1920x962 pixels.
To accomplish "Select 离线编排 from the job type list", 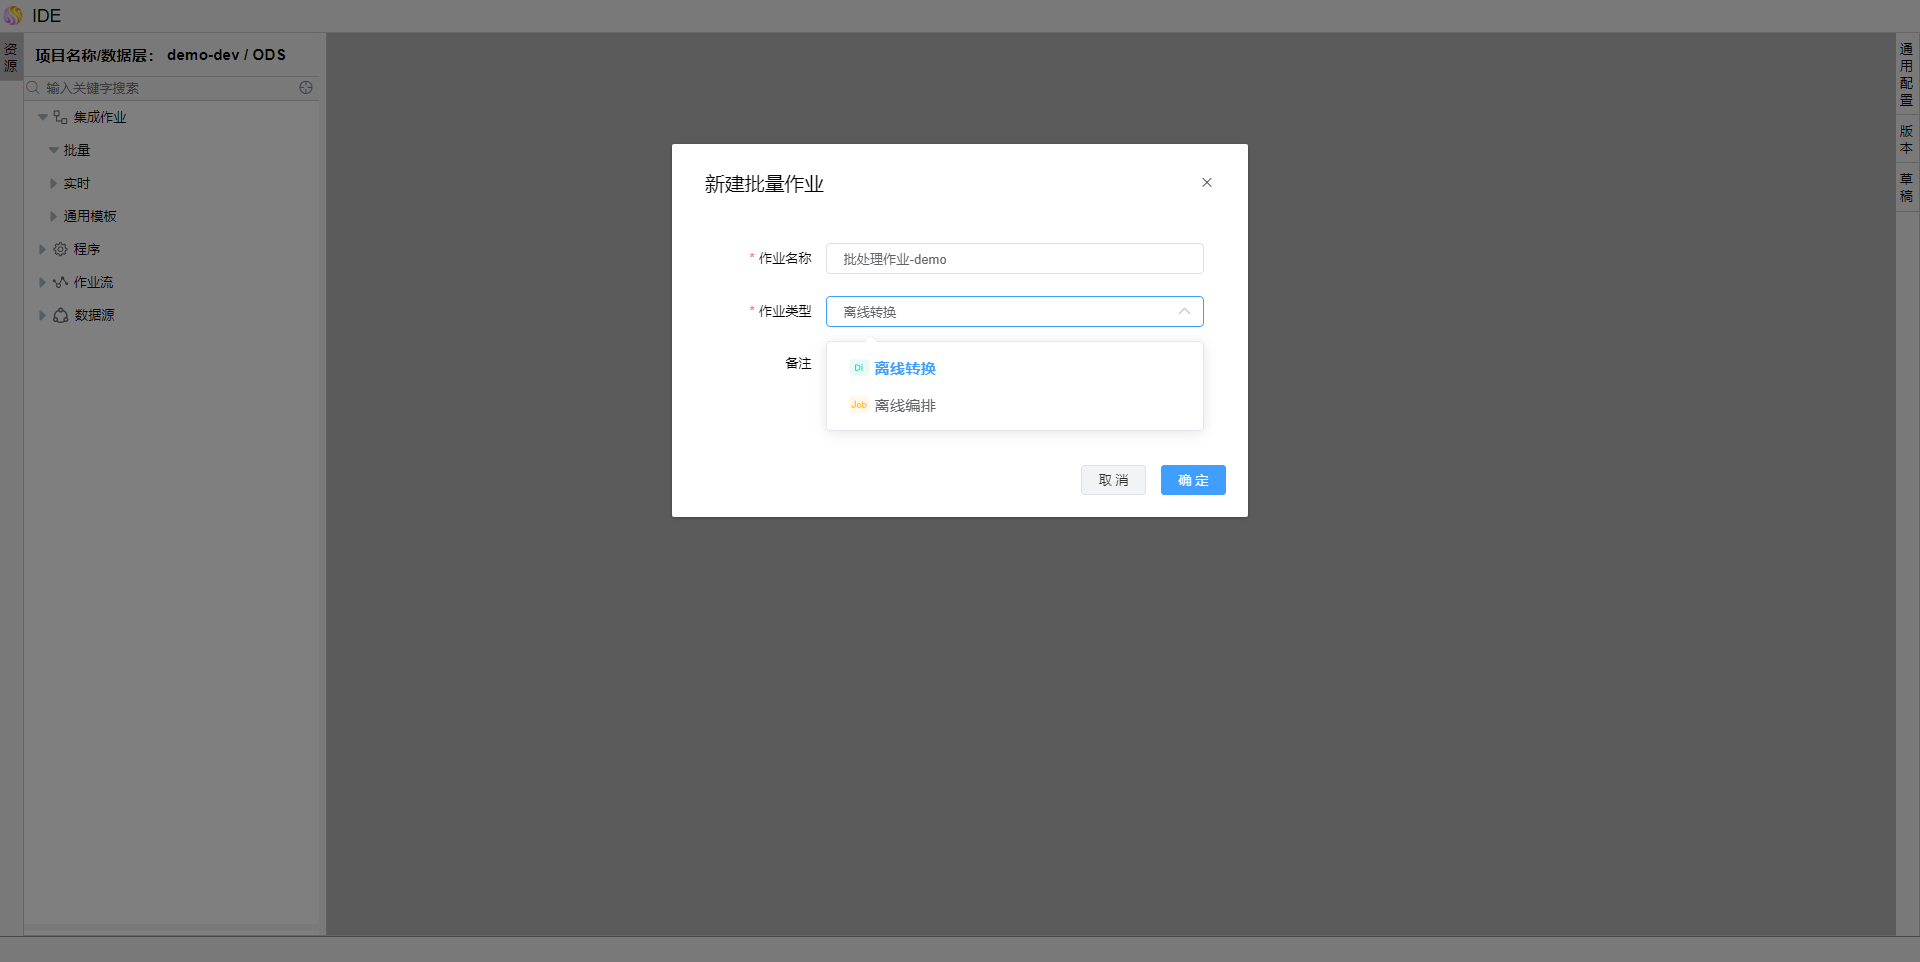I will [905, 406].
